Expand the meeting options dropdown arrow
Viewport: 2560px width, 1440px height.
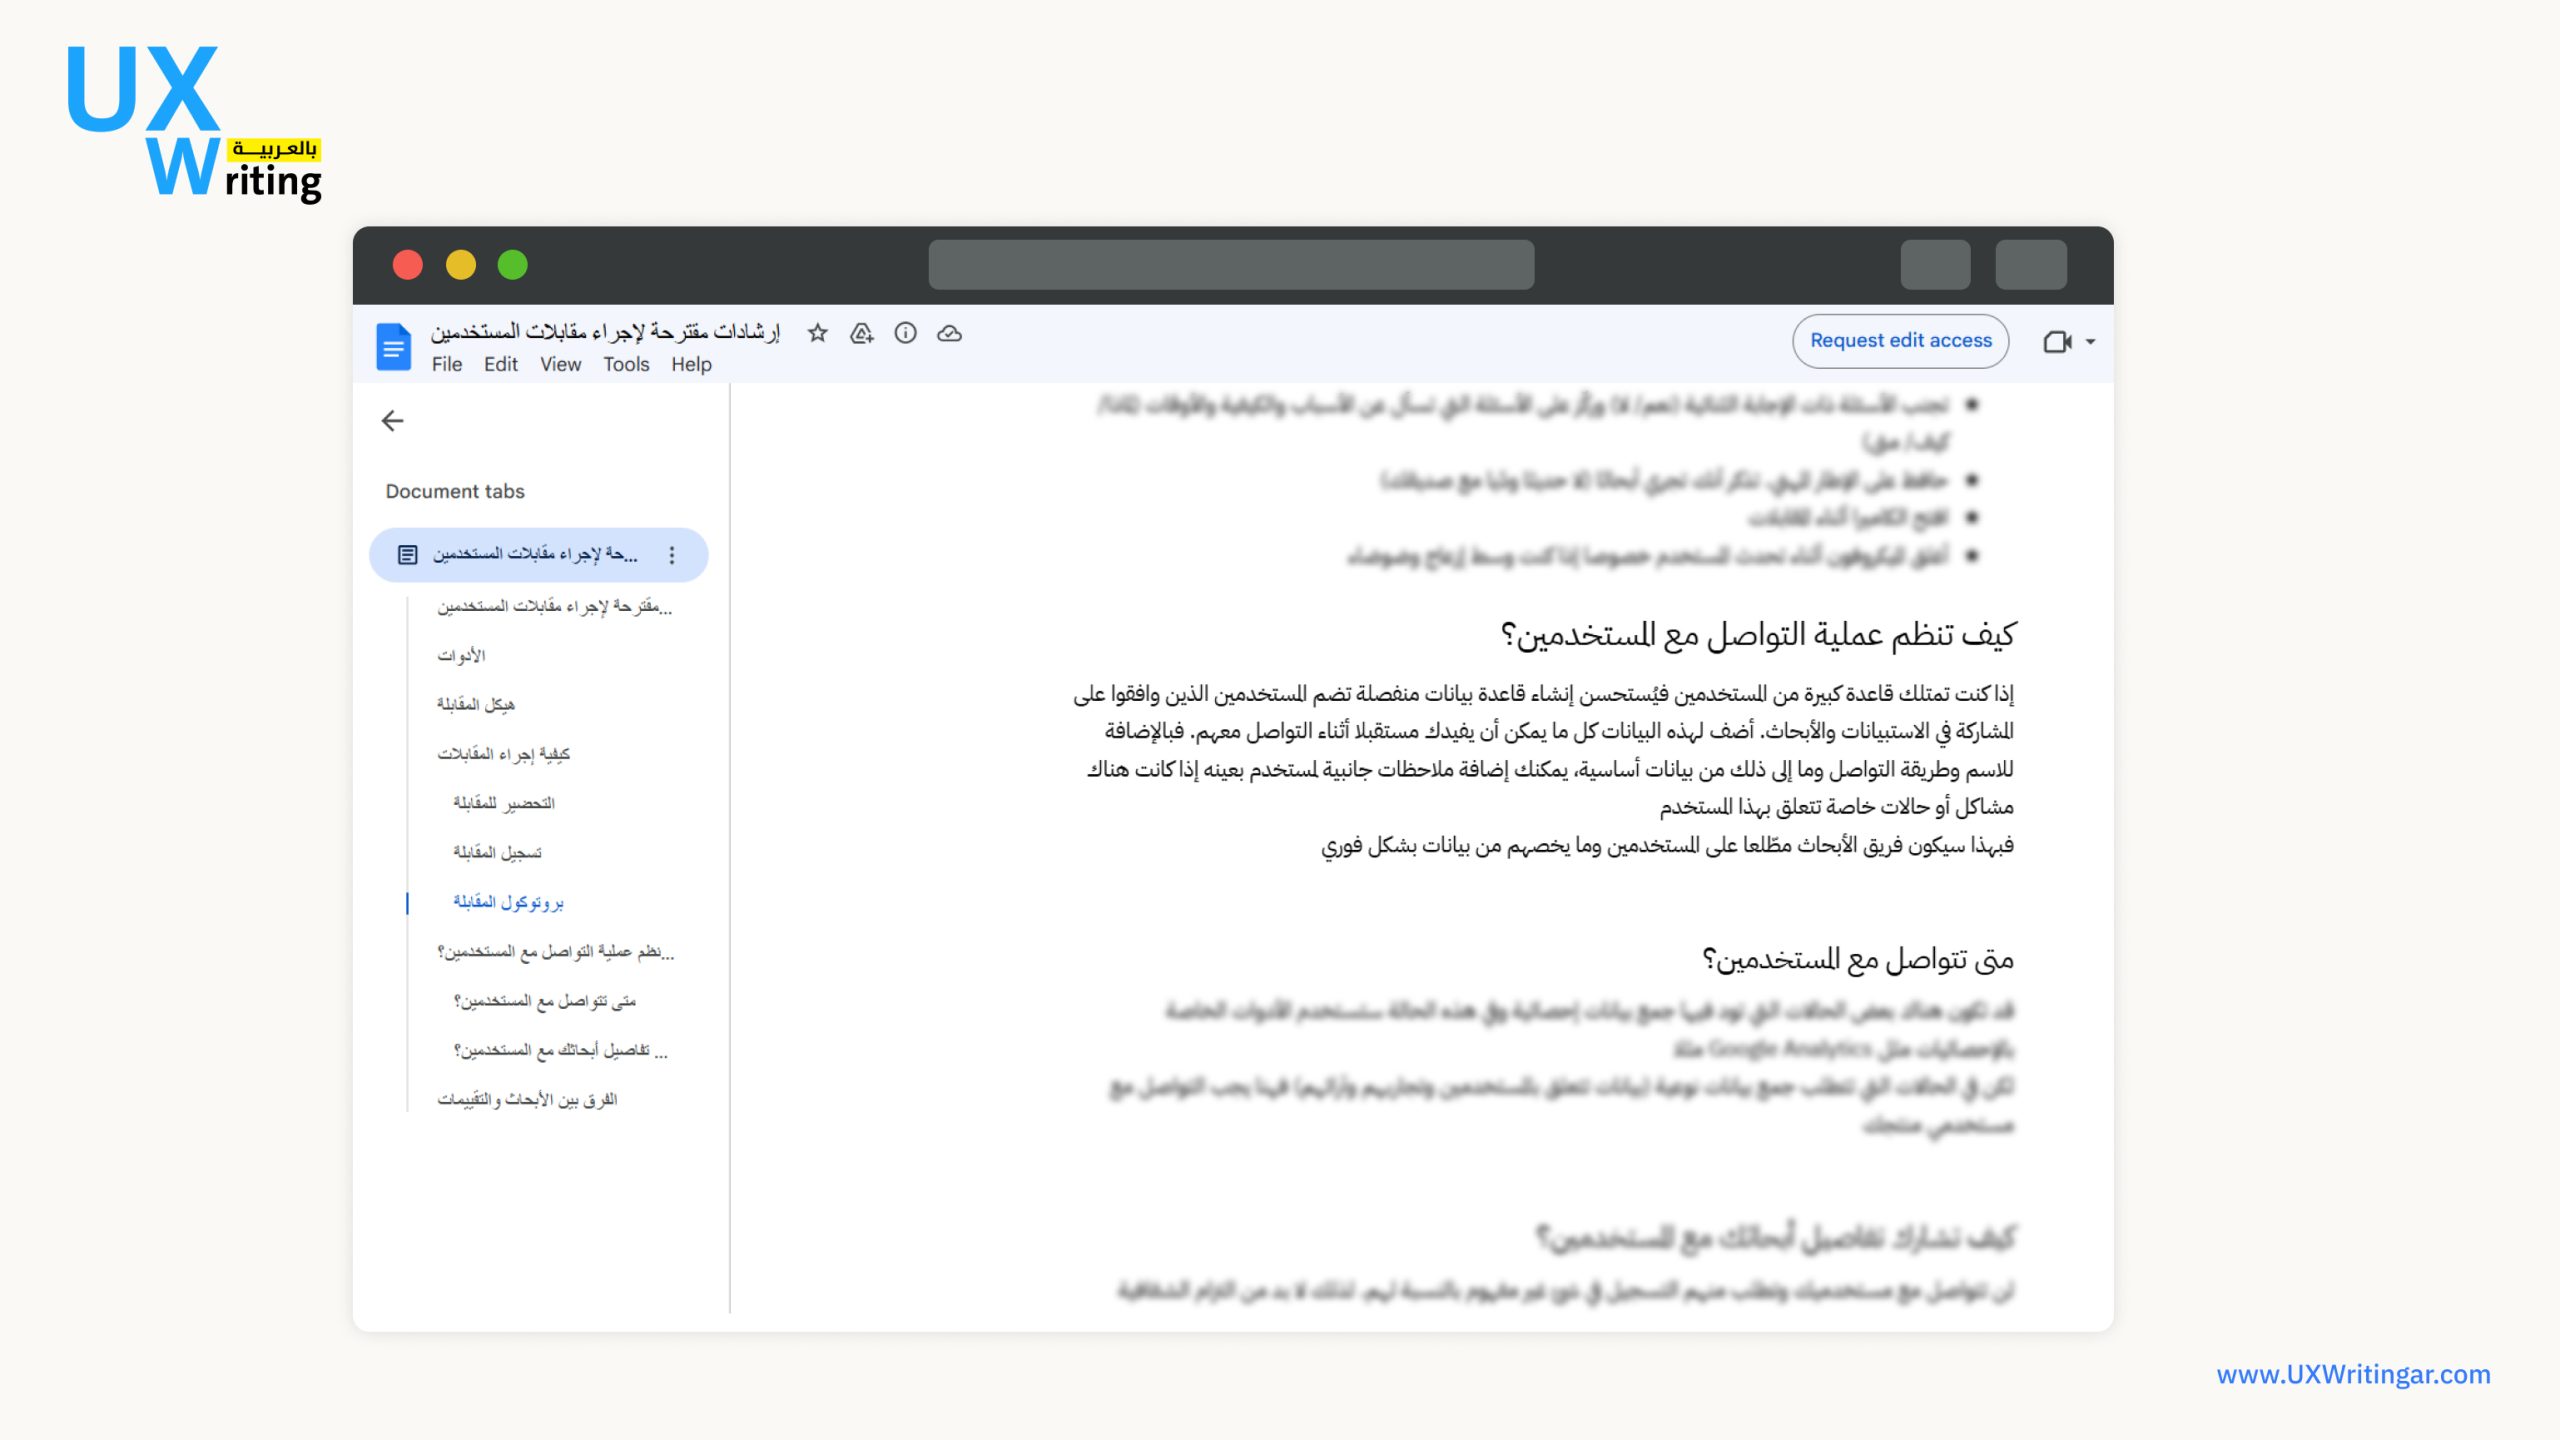point(2090,342)
